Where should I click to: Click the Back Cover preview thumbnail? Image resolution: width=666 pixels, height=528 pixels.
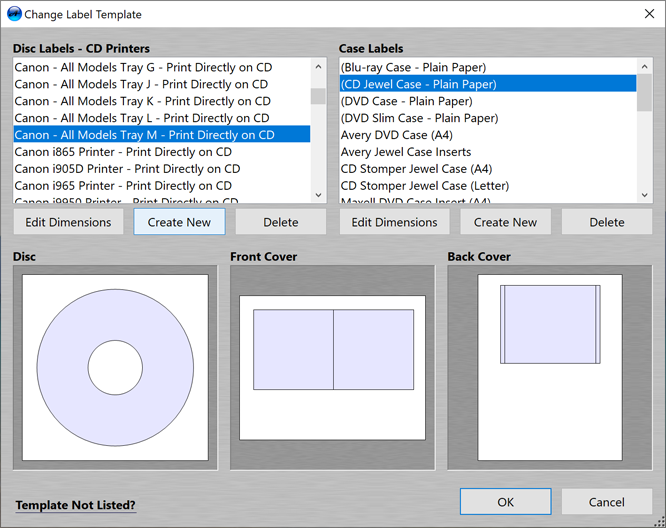tap(549, 368)
